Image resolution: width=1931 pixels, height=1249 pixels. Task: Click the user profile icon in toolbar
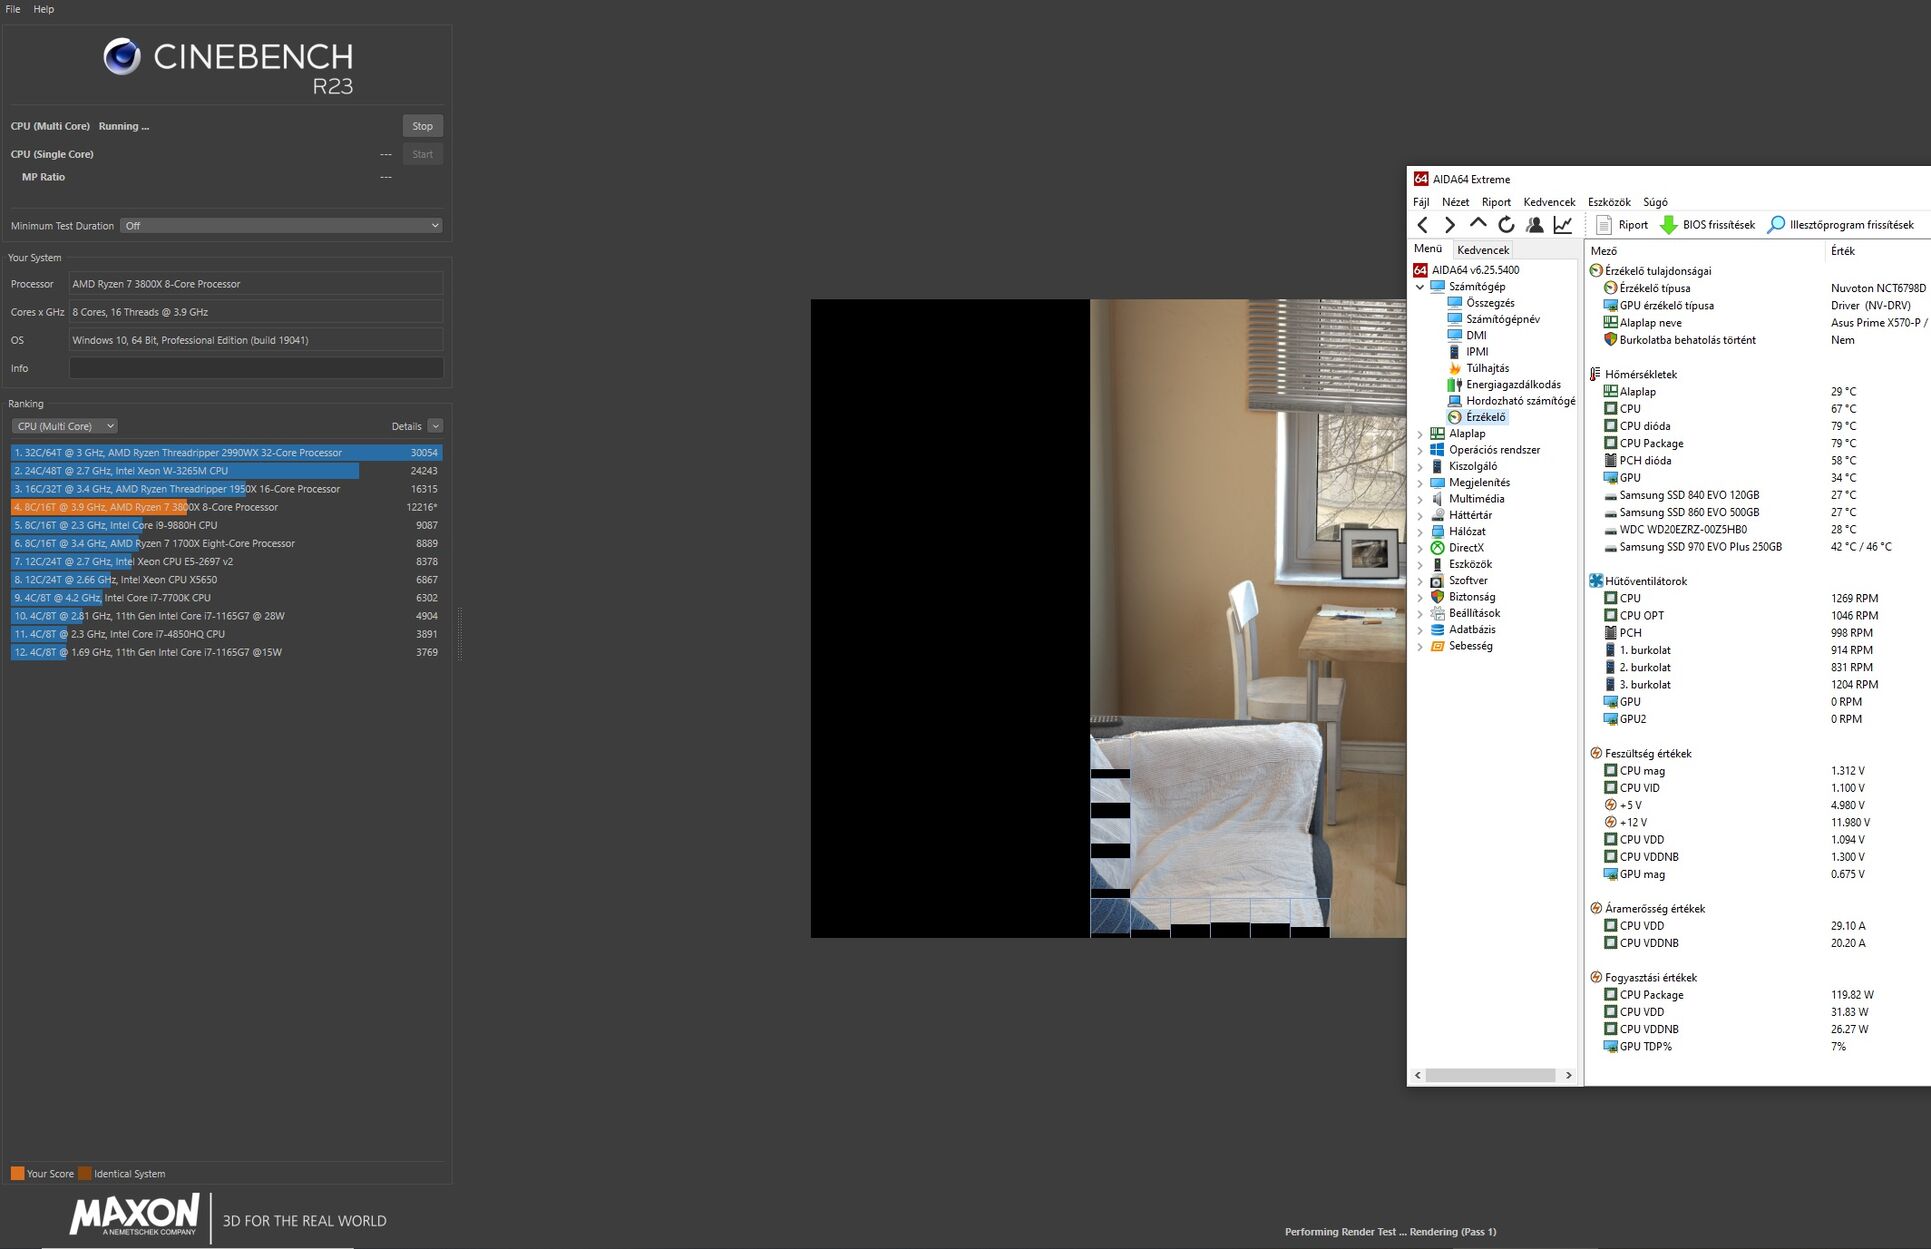pyautogui.click(x=1534, y=225)
